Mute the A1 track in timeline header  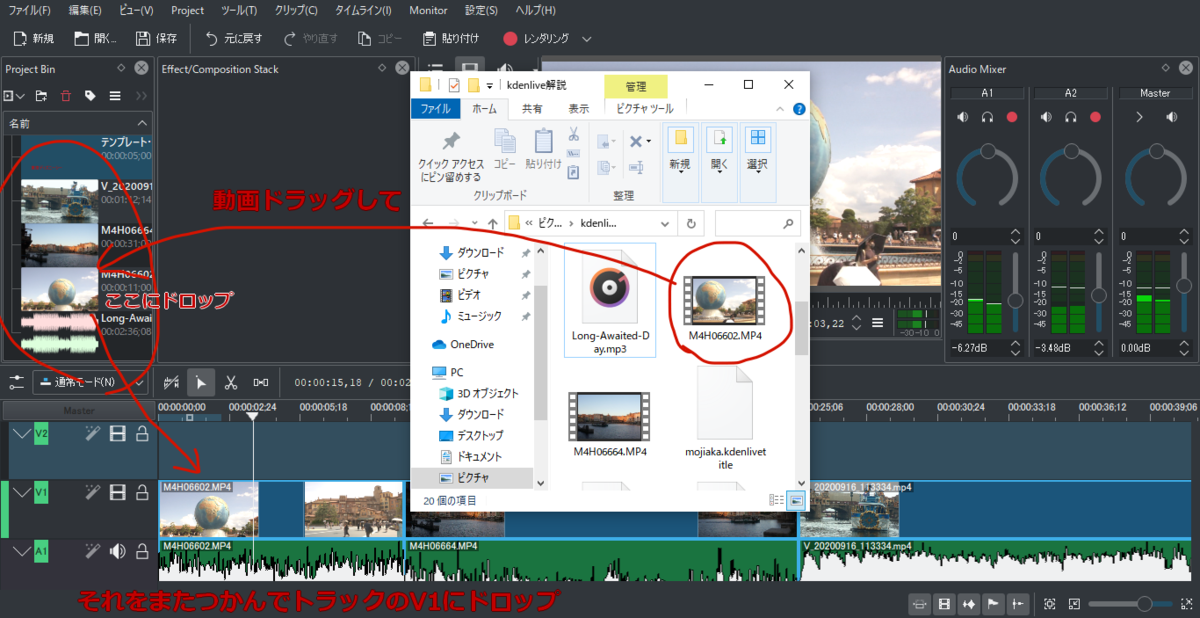[x=117, y=551]
